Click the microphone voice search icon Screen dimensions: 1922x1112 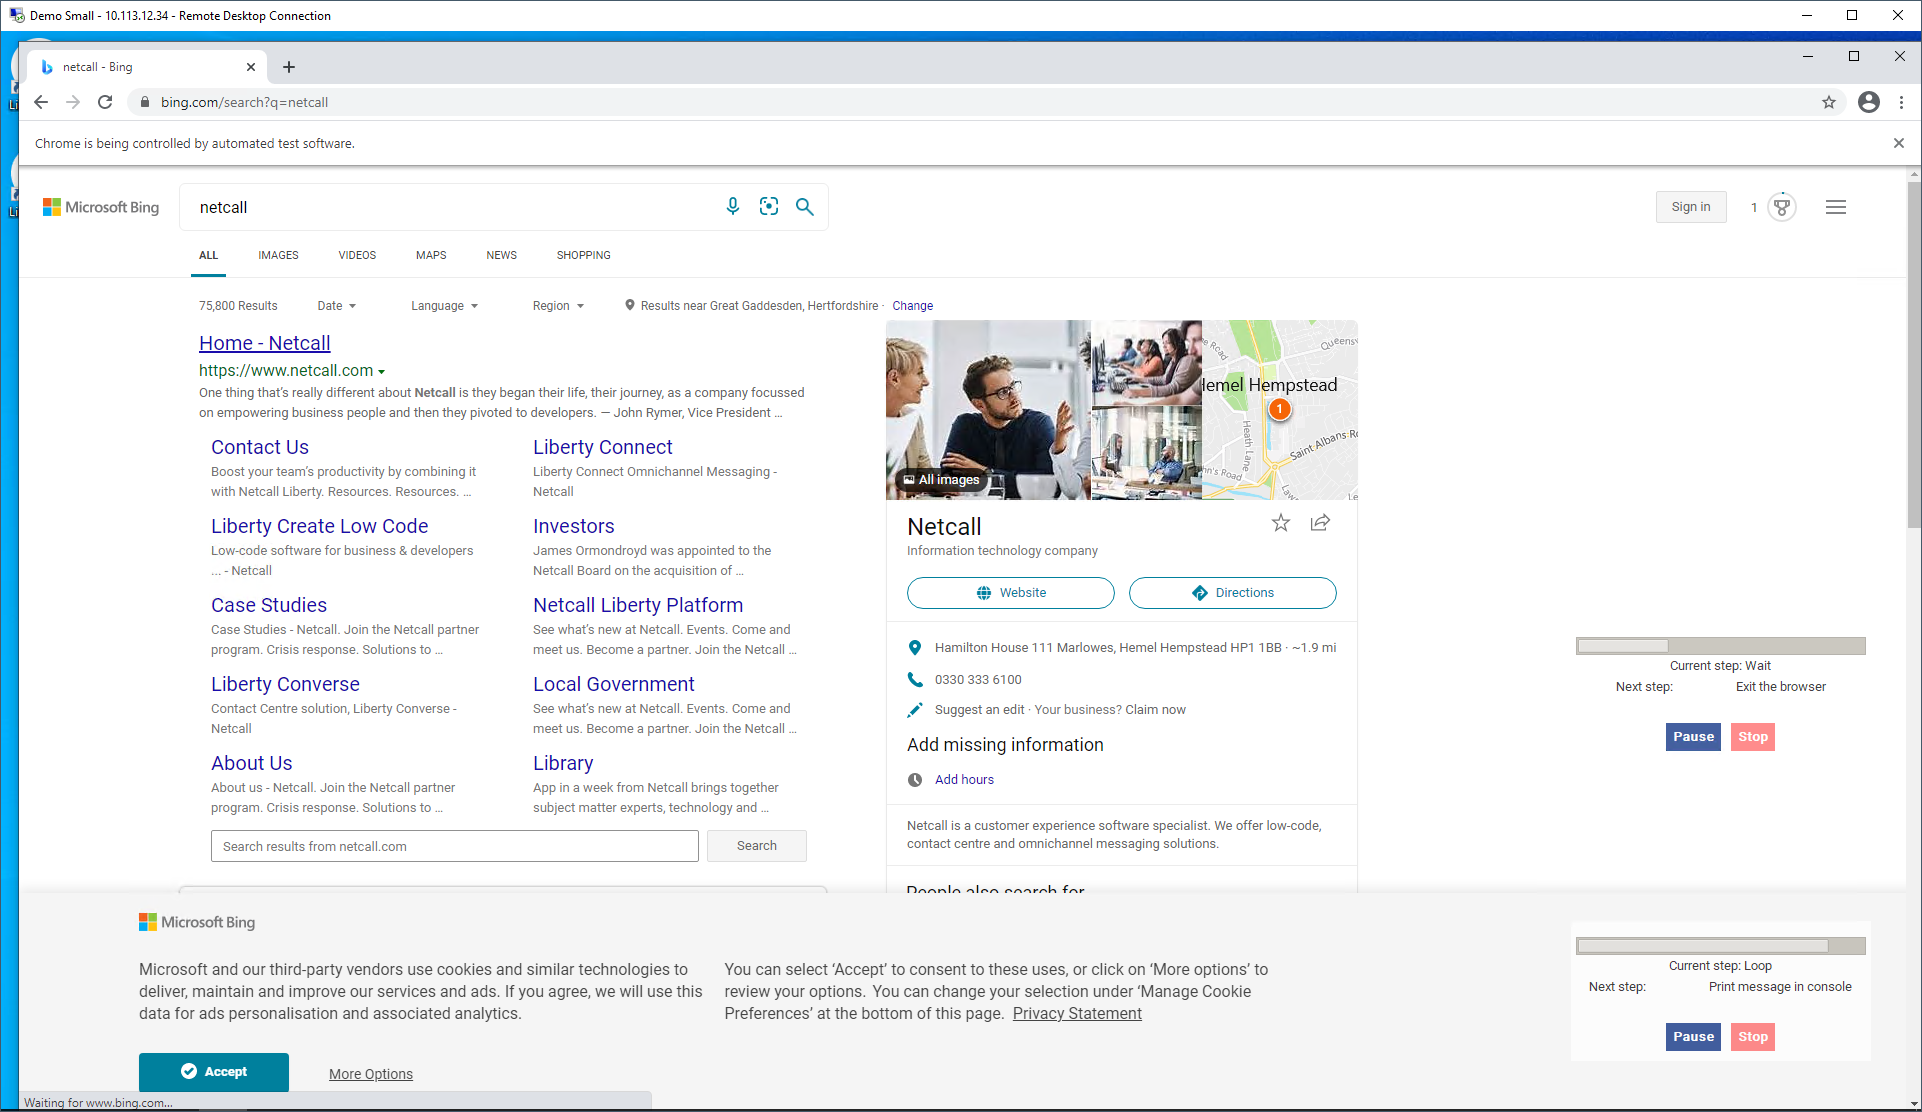733,206
